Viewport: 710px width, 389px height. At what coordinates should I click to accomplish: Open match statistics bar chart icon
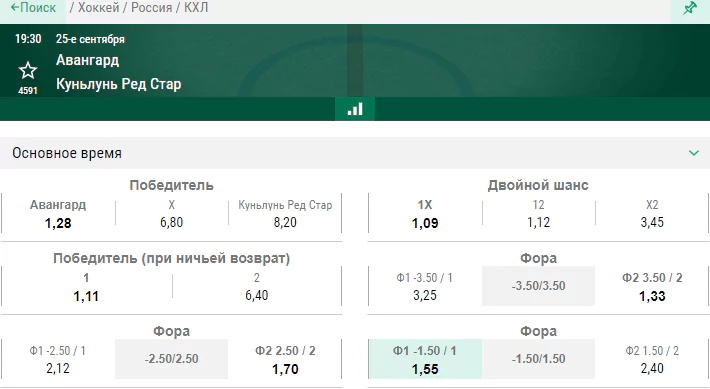355,109
